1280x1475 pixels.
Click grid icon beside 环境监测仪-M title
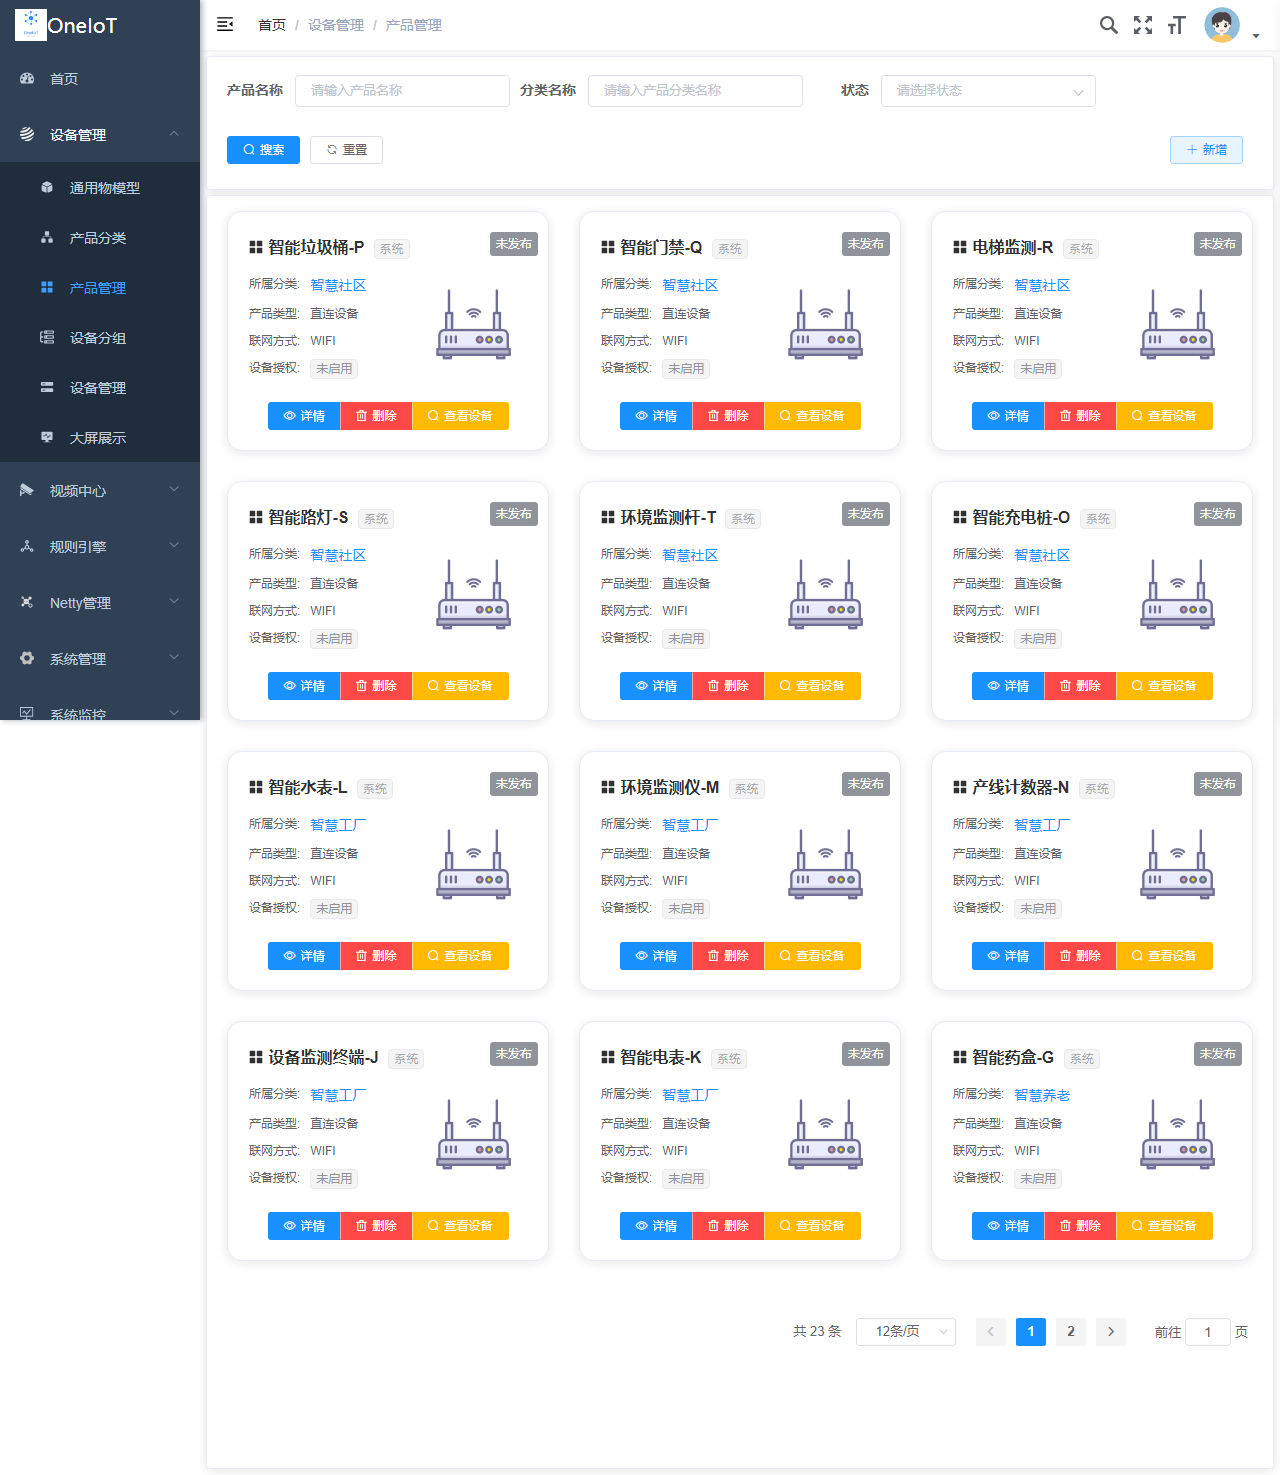point(608,787)
